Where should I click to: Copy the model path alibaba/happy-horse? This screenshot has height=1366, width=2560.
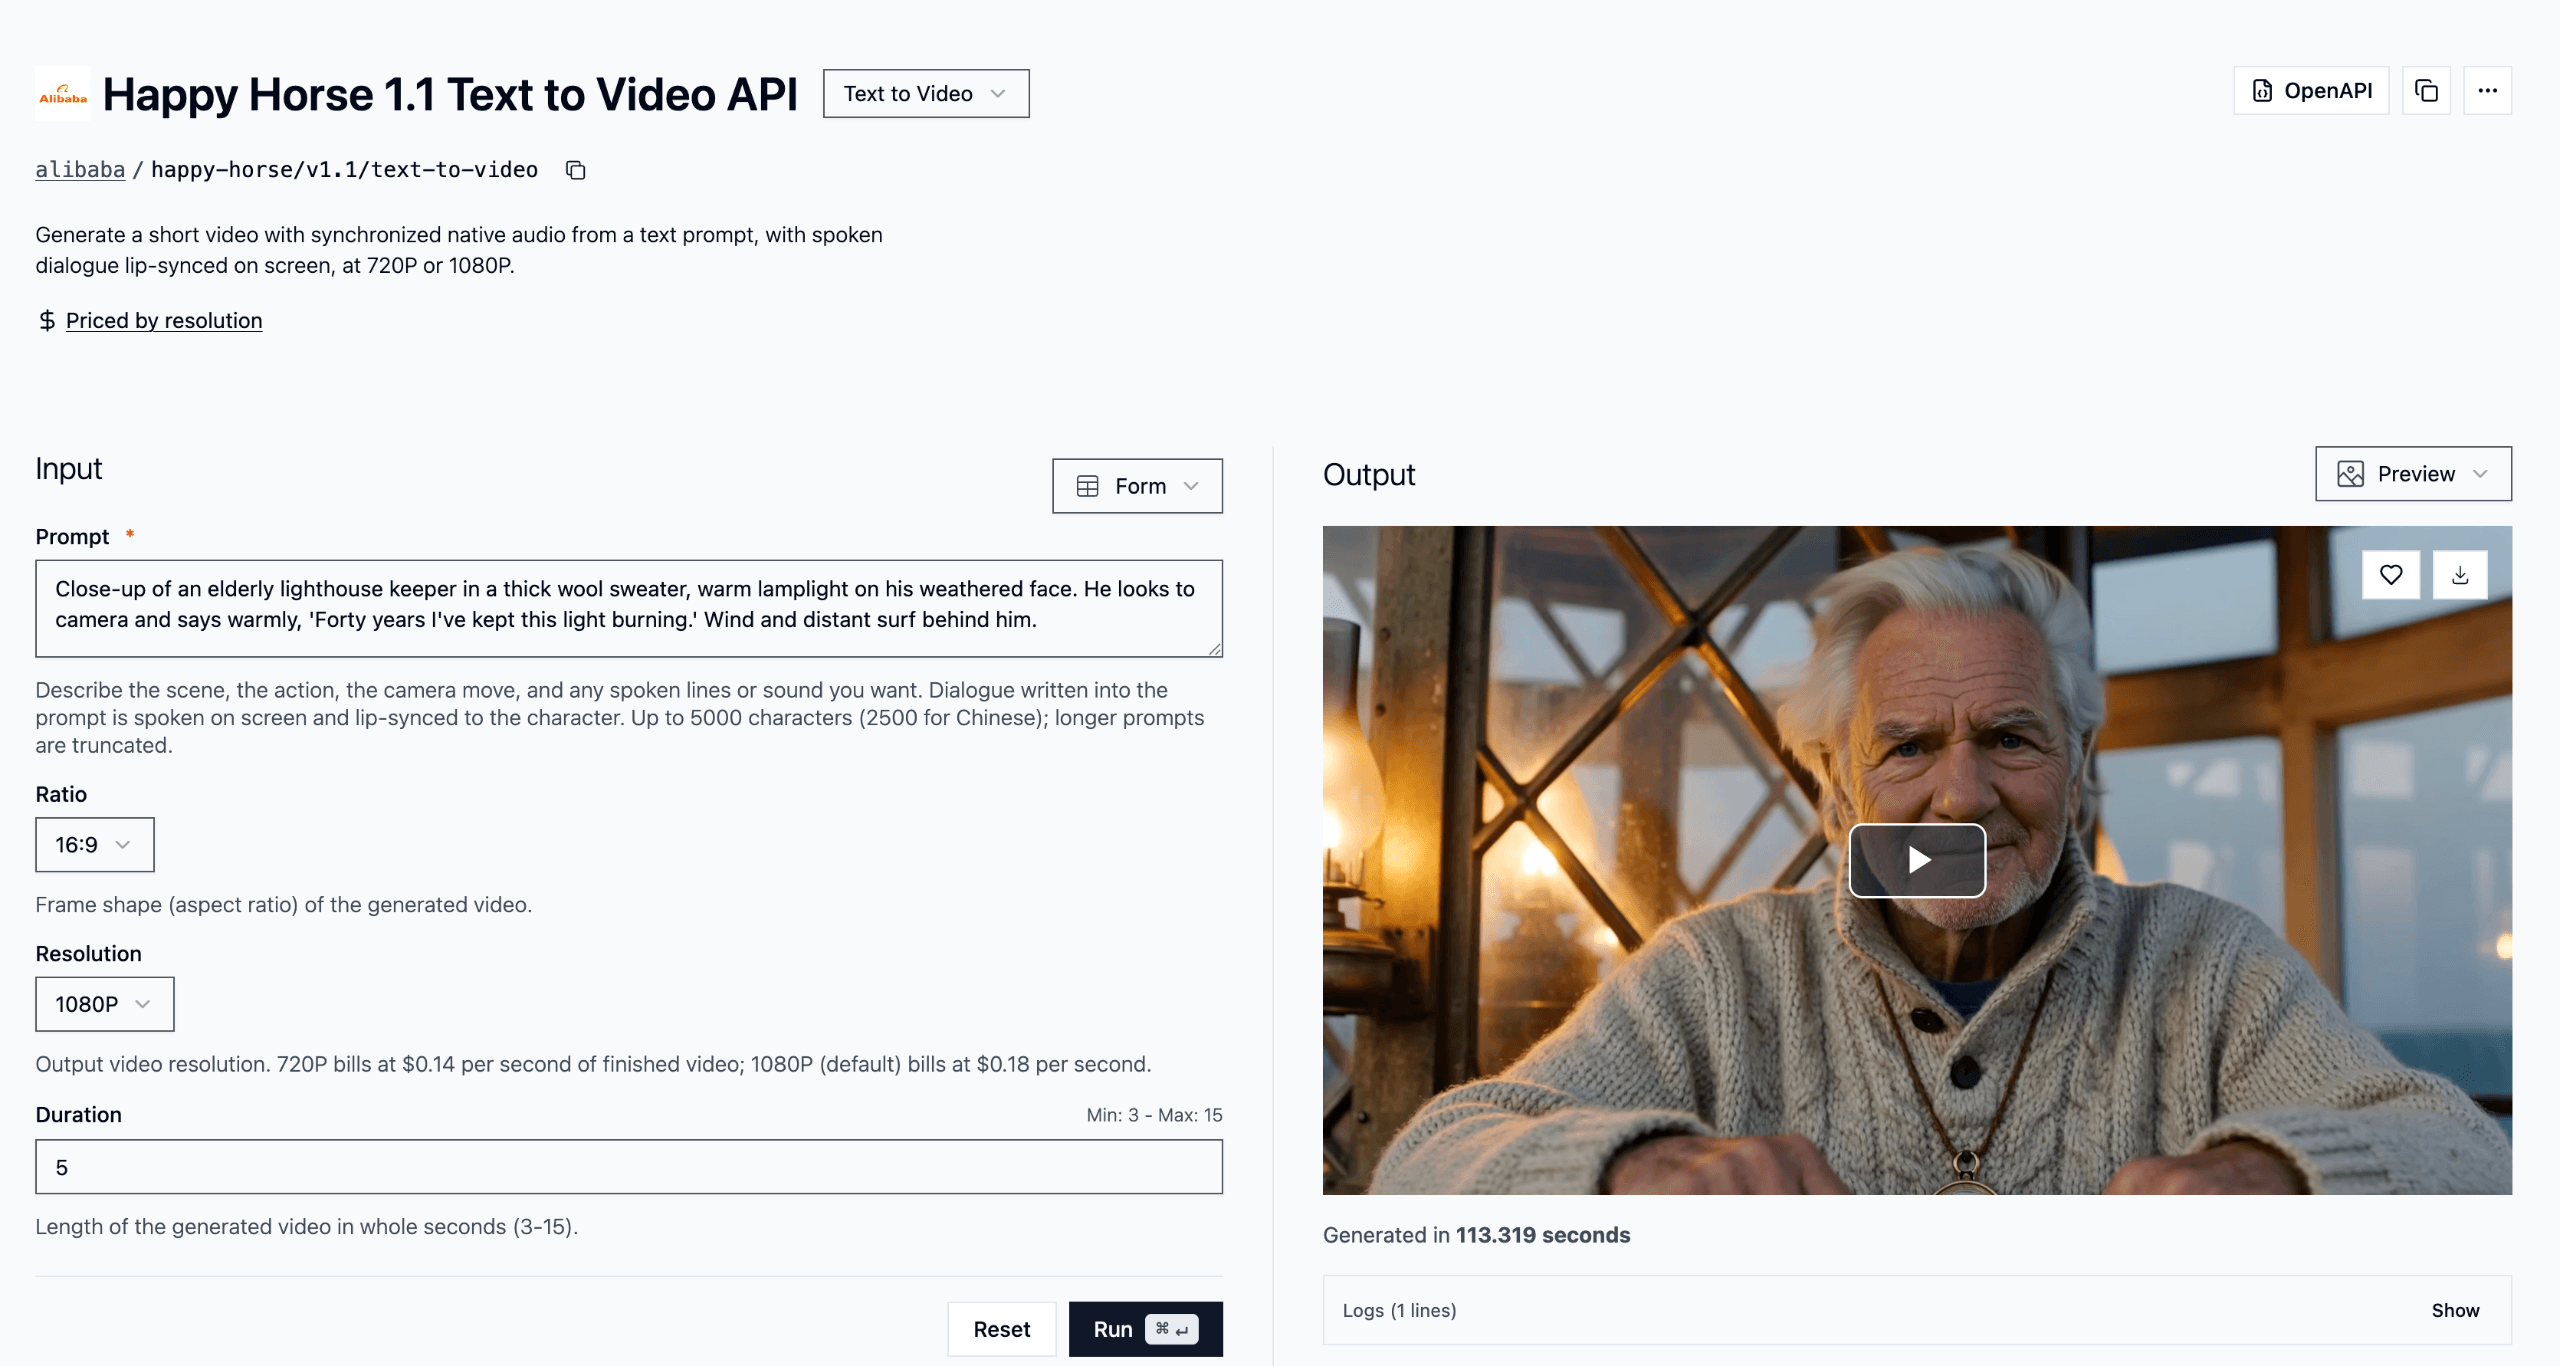(575, 170)
